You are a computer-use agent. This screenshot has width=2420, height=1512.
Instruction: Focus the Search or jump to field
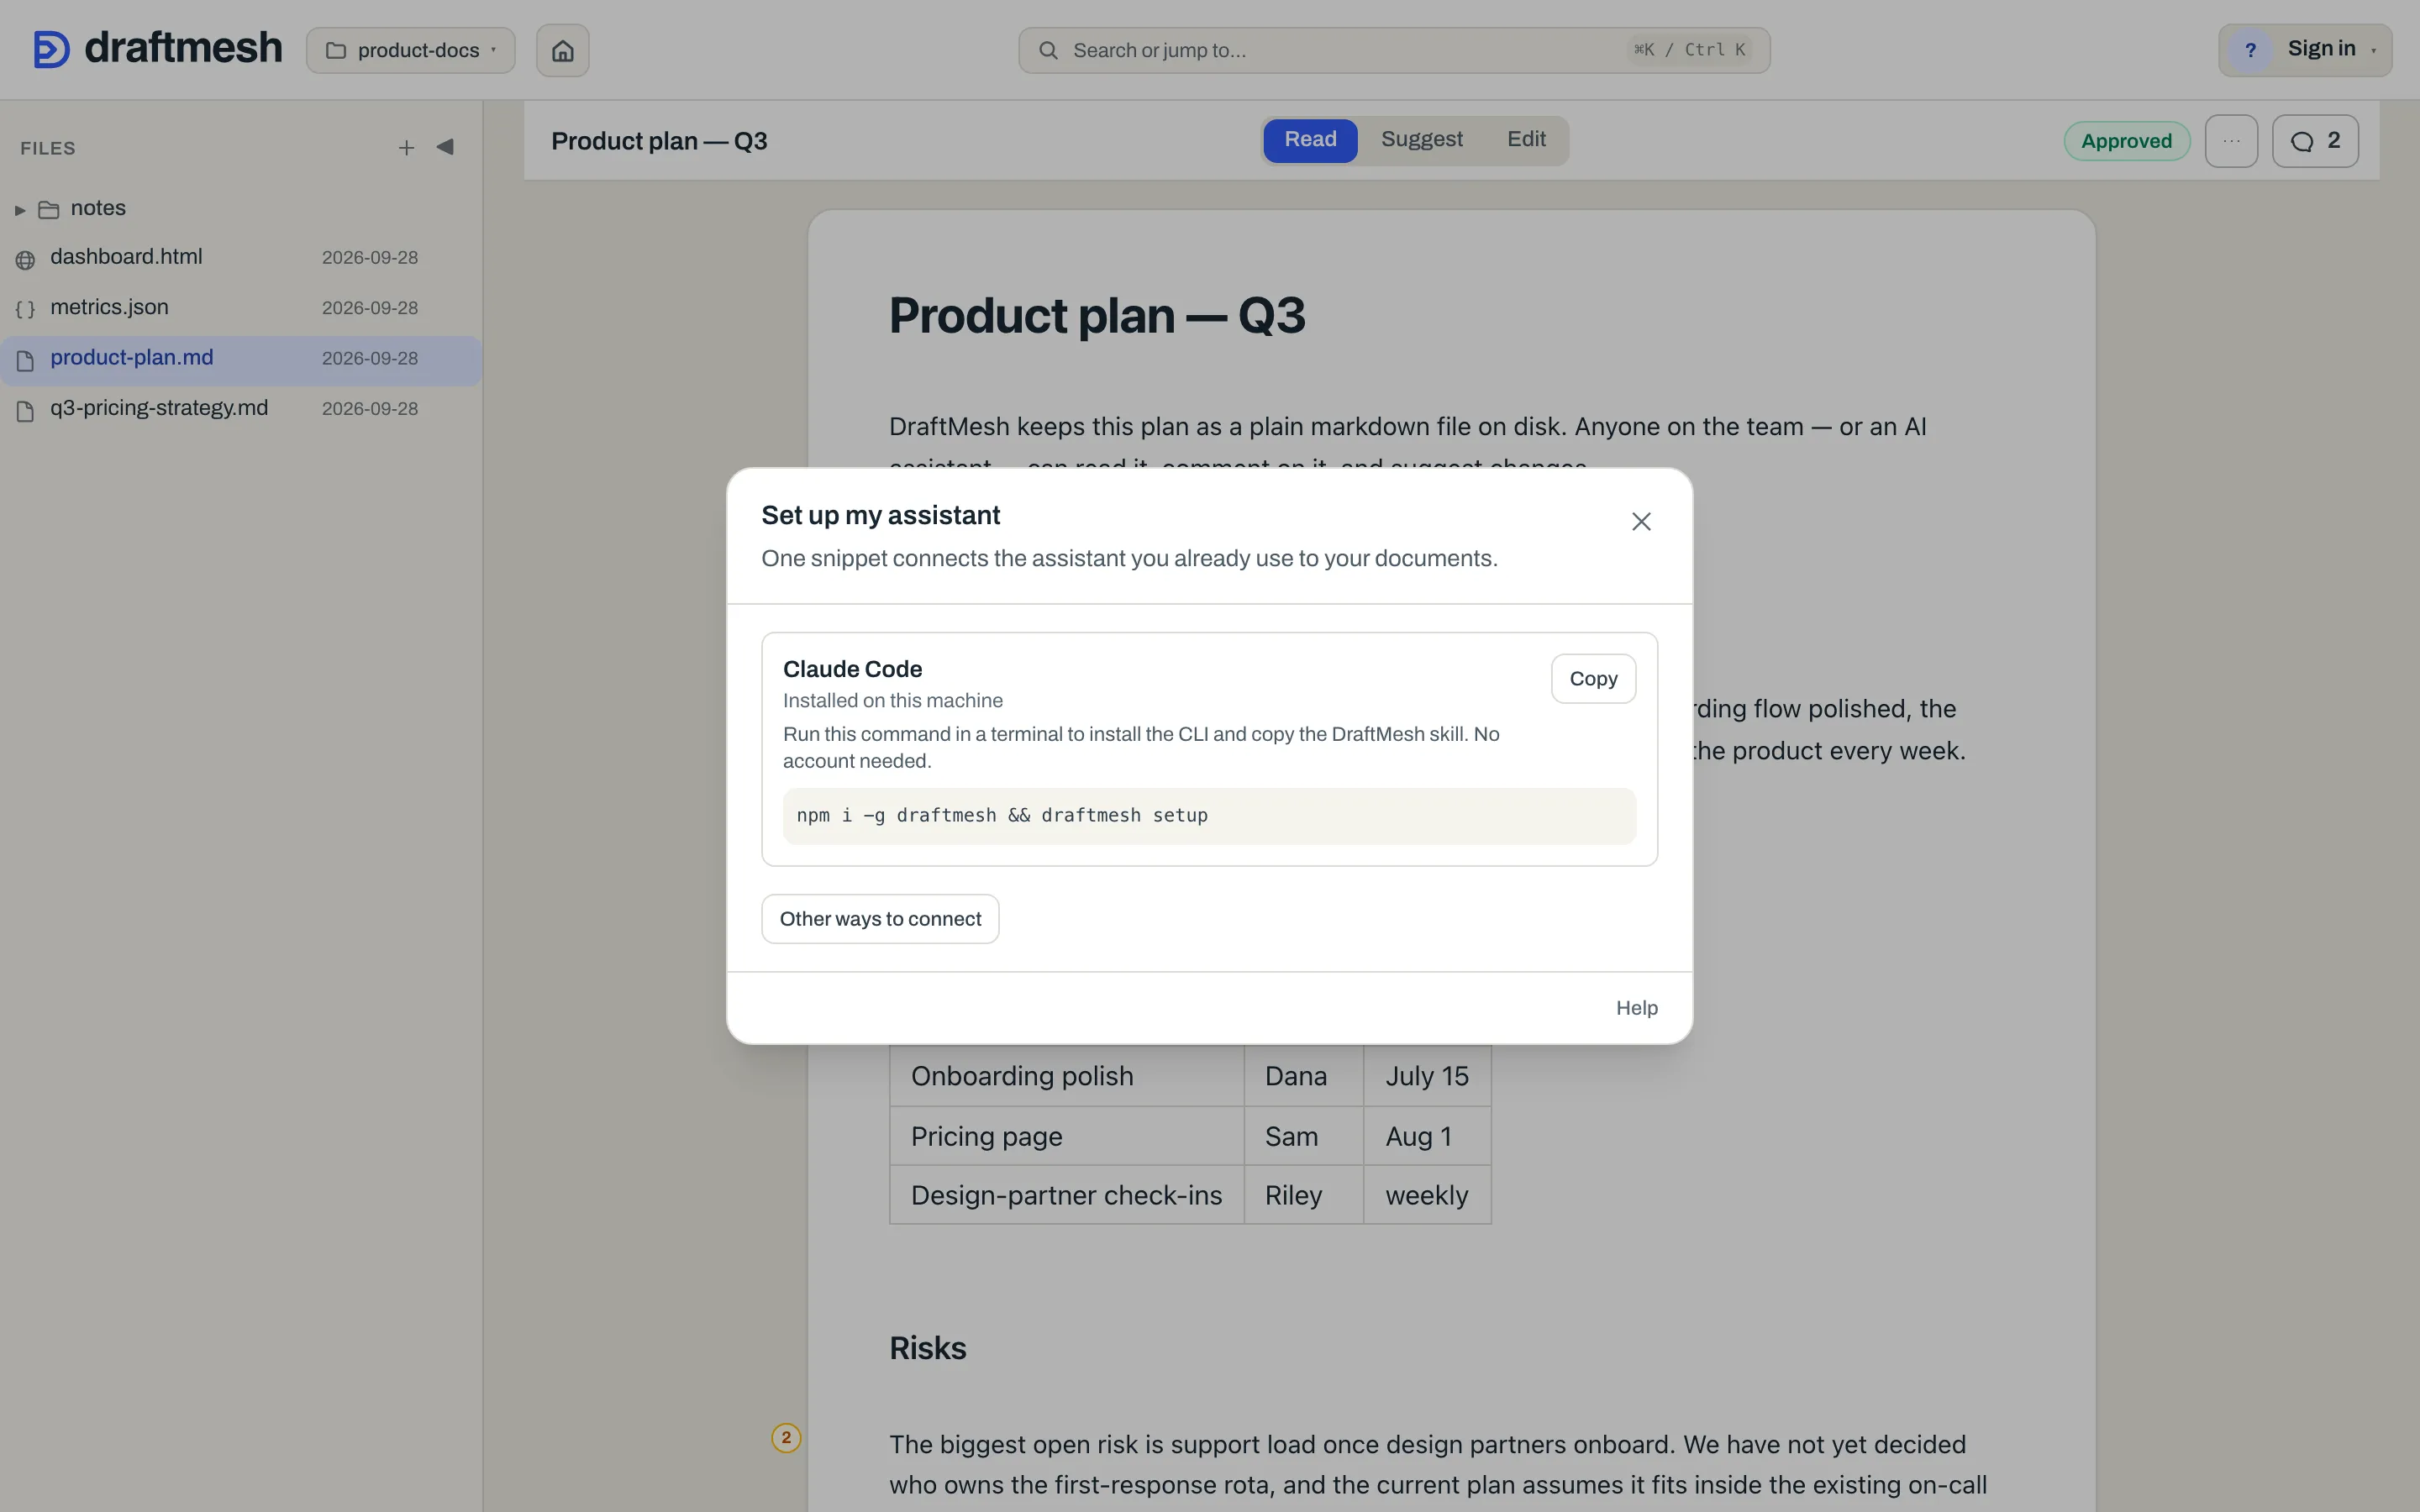(x=1394, y=50)
